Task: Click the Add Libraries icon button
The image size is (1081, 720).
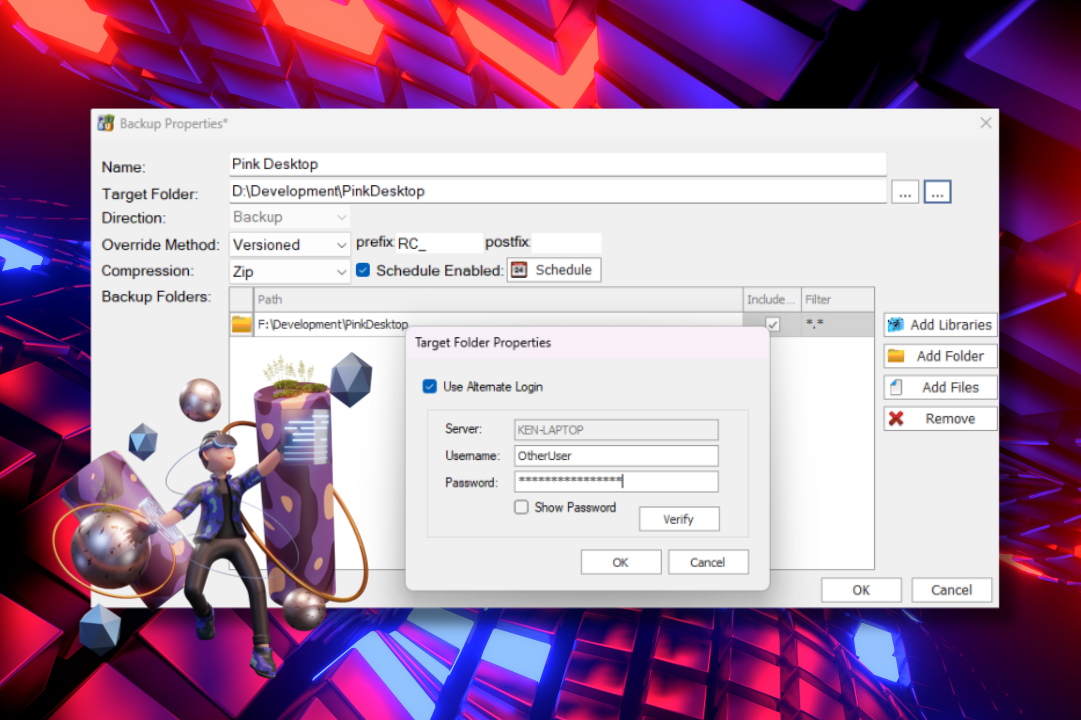Action: [895, 325]
